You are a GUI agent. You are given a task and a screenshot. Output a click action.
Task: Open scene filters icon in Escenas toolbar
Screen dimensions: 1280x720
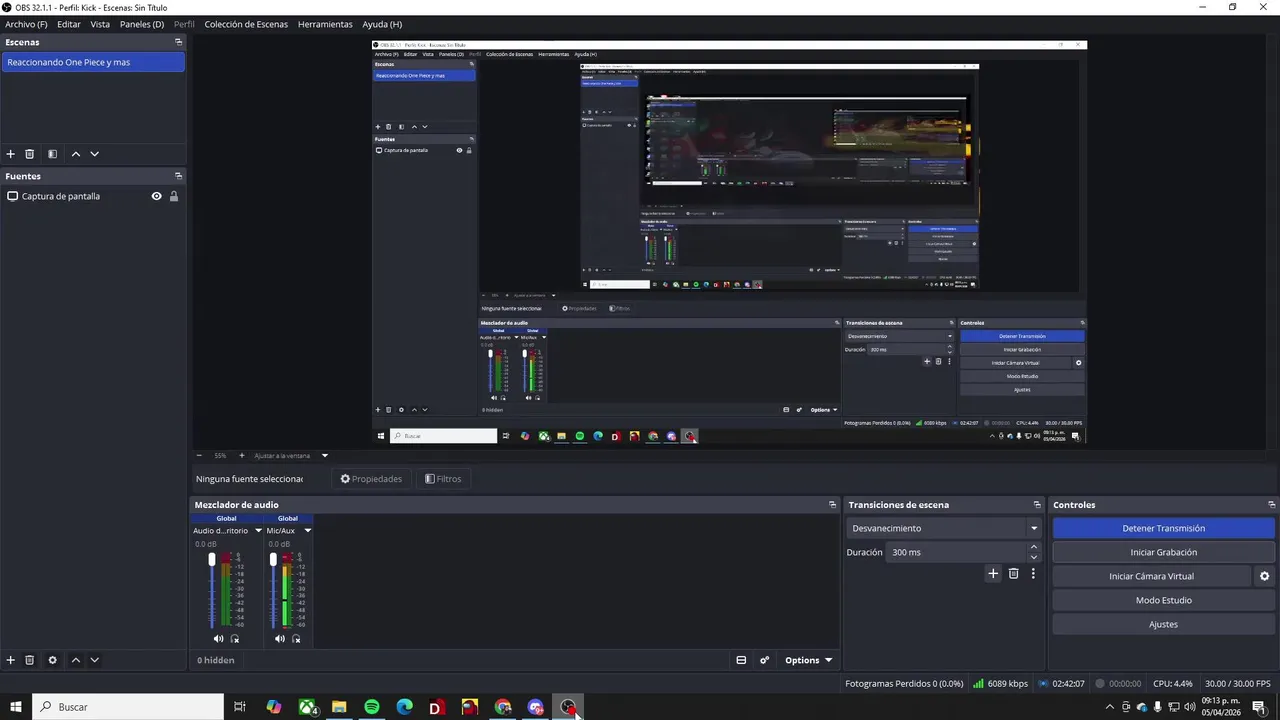point(52,154)
